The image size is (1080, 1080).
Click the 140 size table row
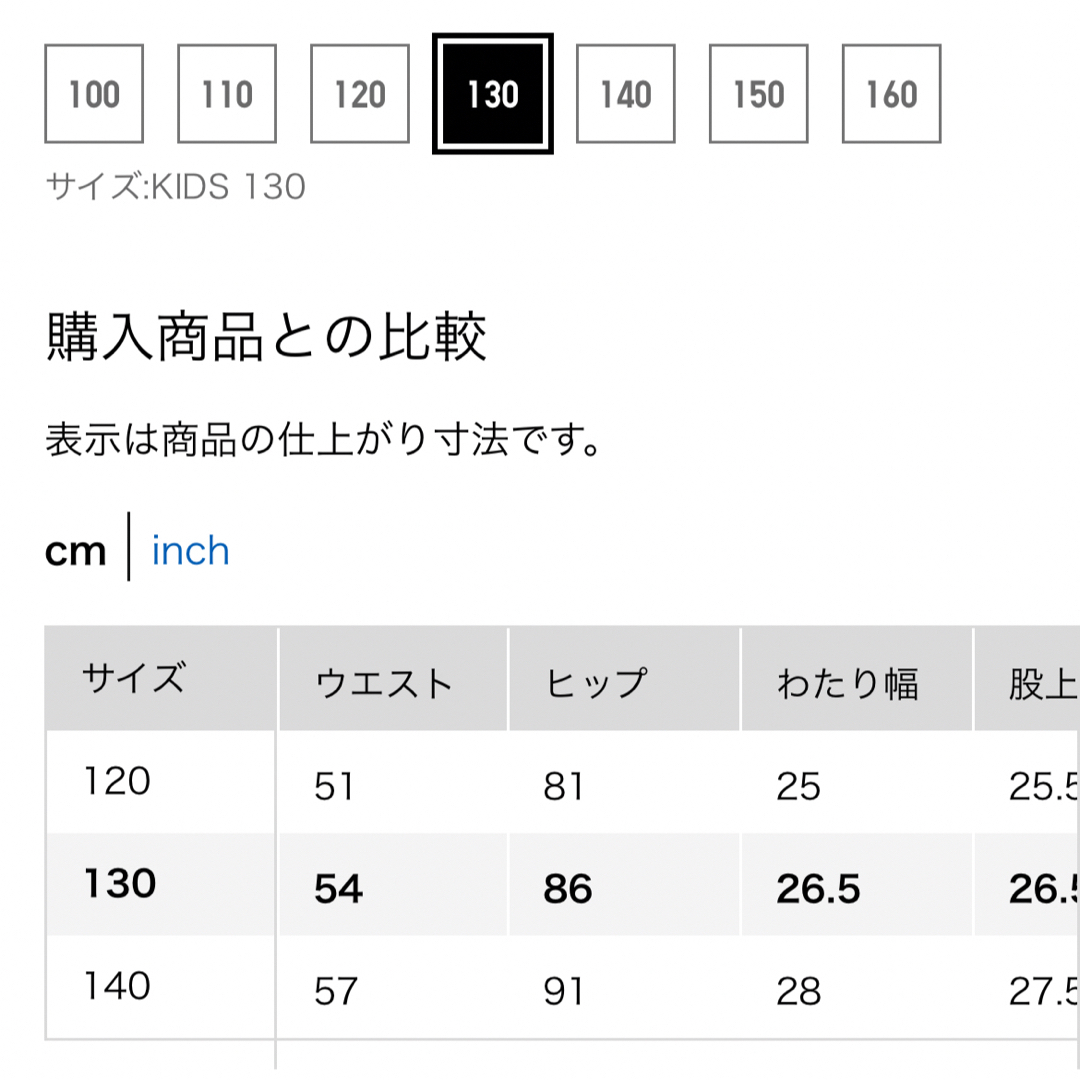(x=562, y=987)
